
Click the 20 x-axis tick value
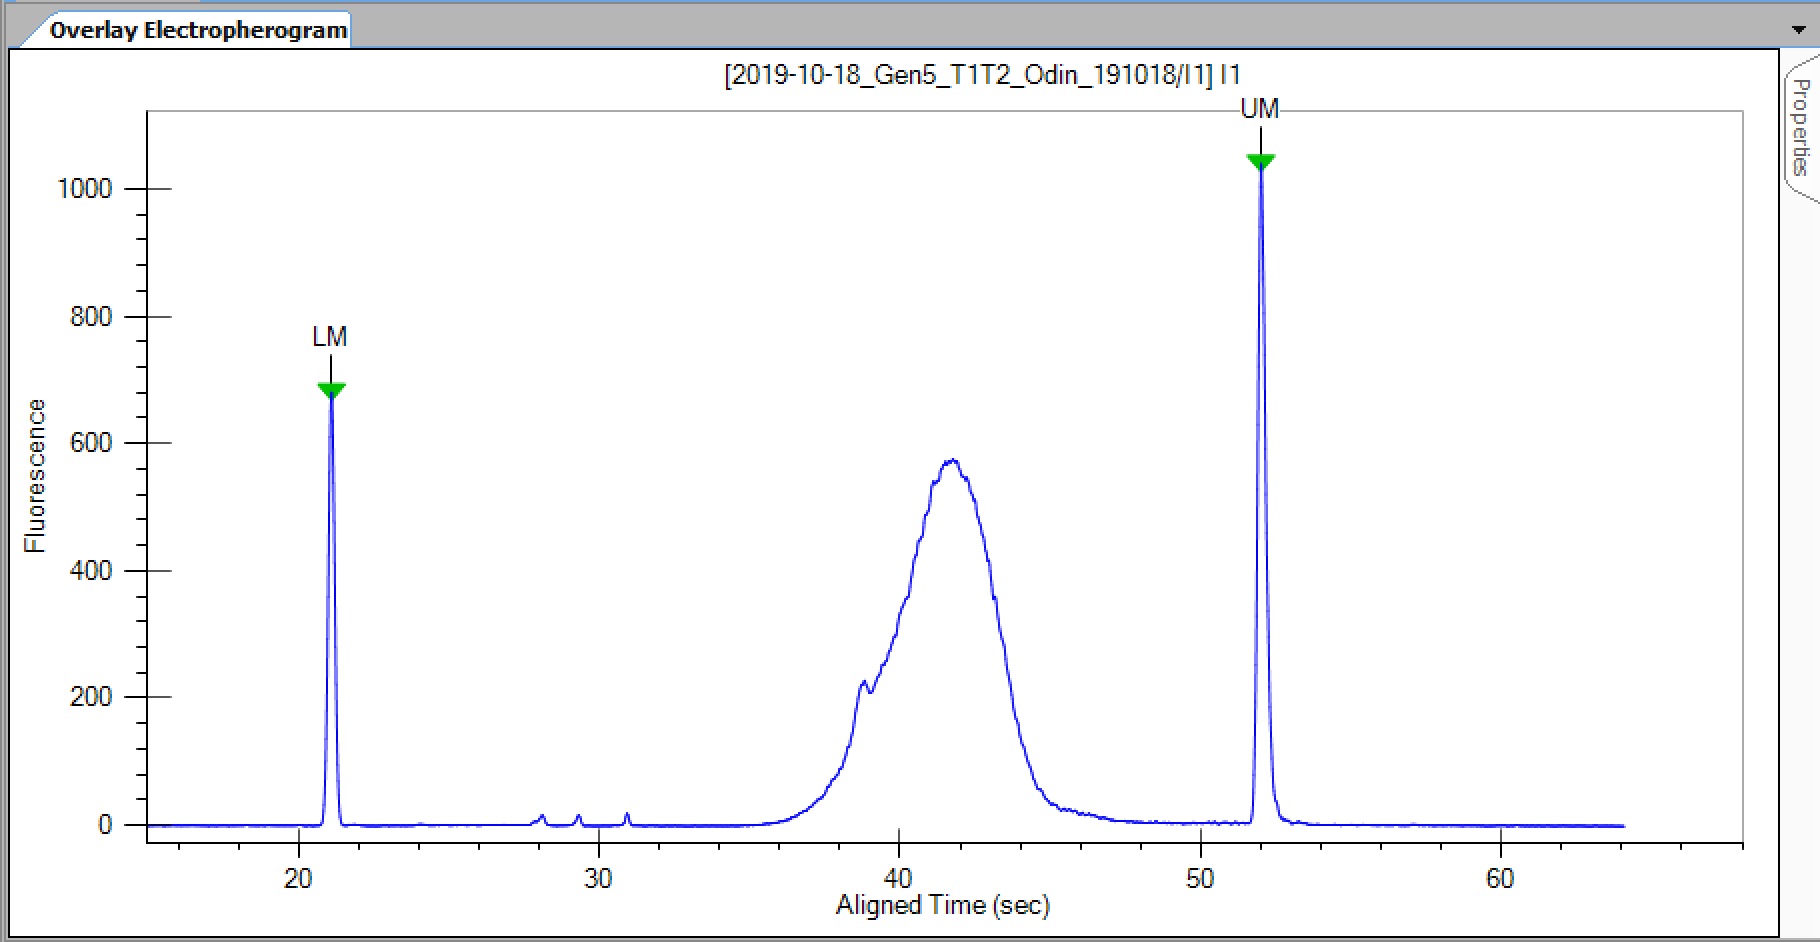click(298, 879)
